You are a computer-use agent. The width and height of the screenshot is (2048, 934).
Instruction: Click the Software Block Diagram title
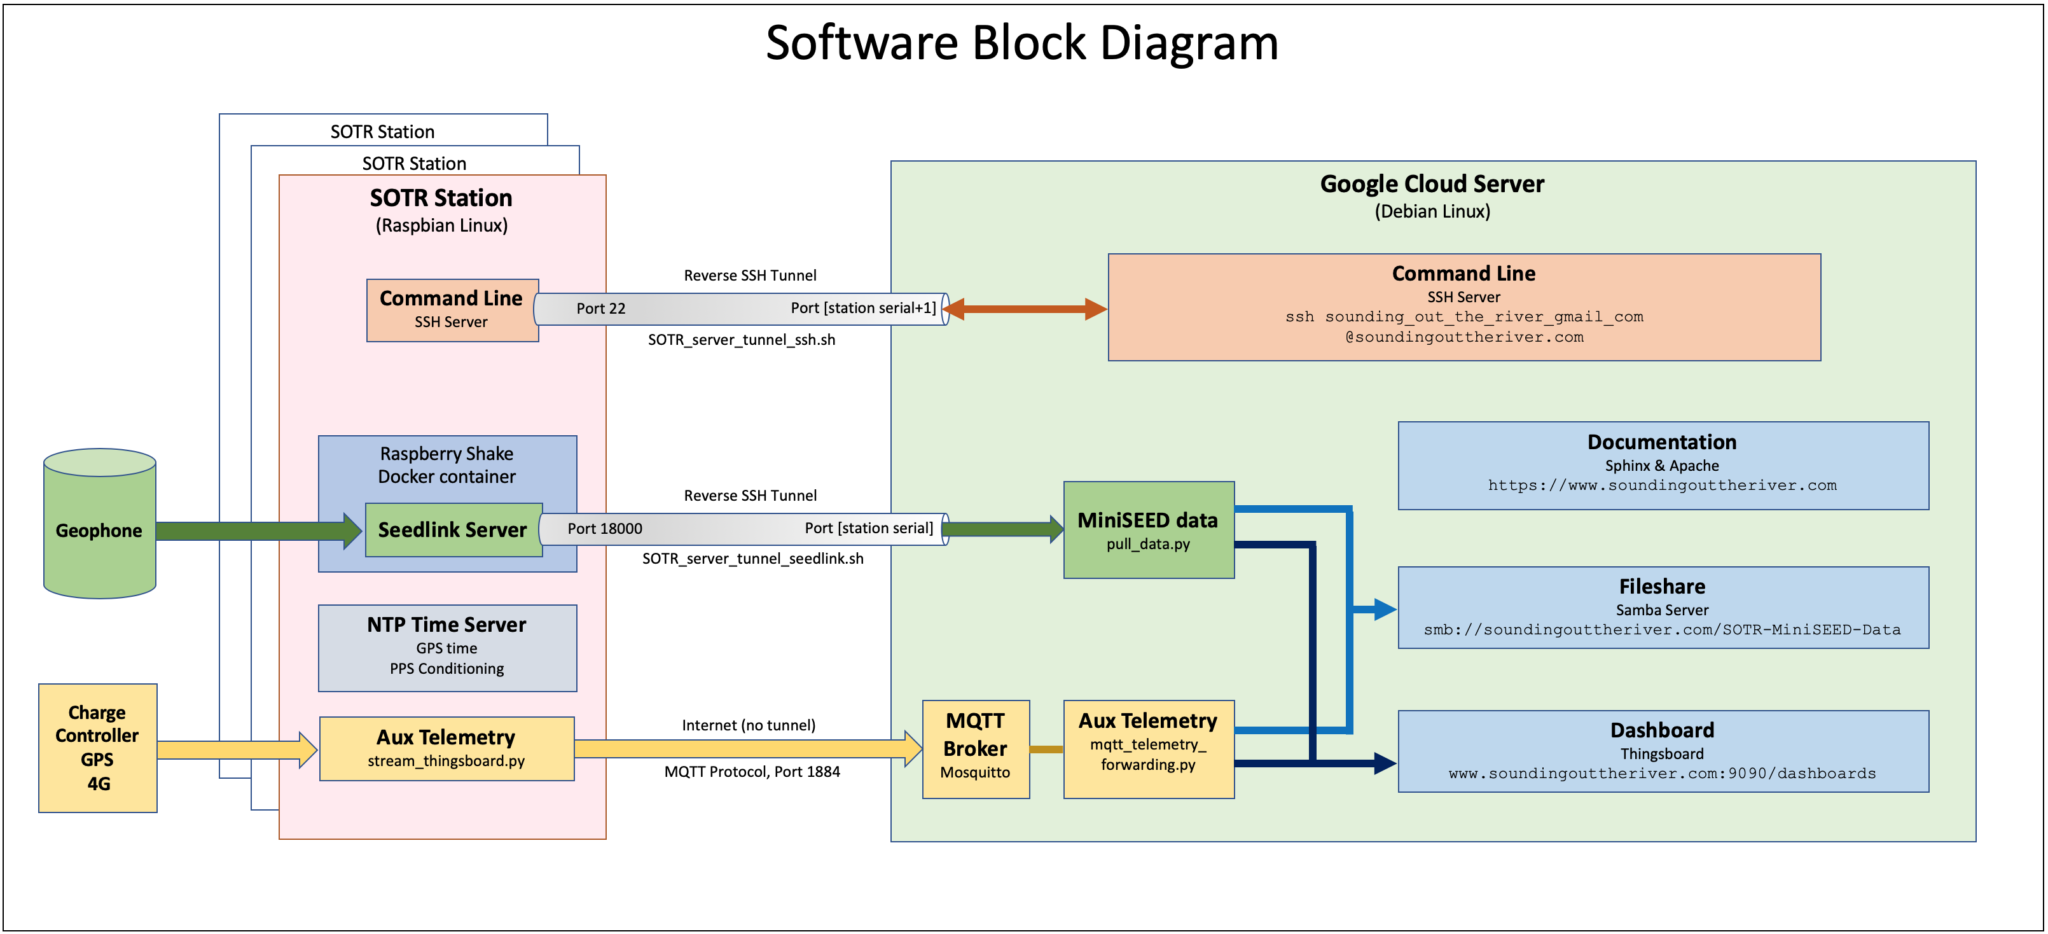point(1022,43)
